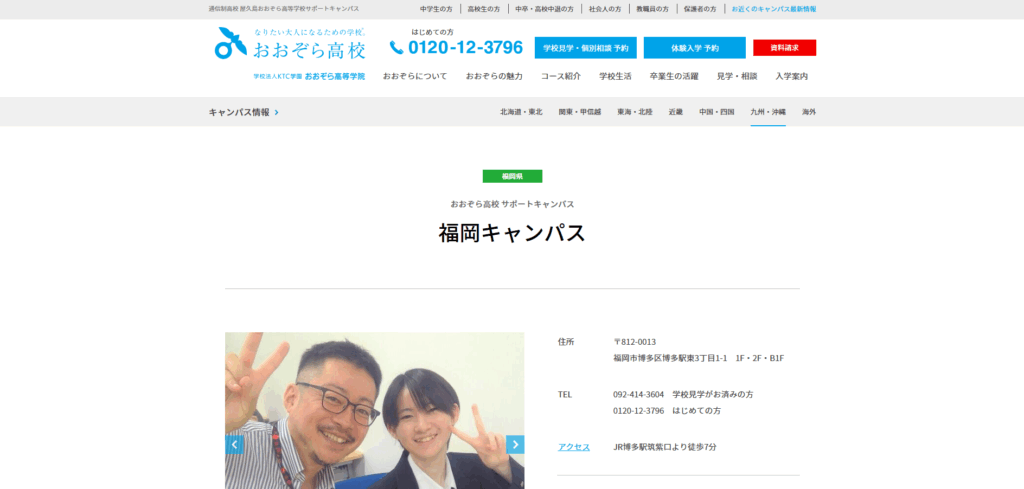Click the 中学生の方 top link
1024x489 pixels.
pos(436,8)
